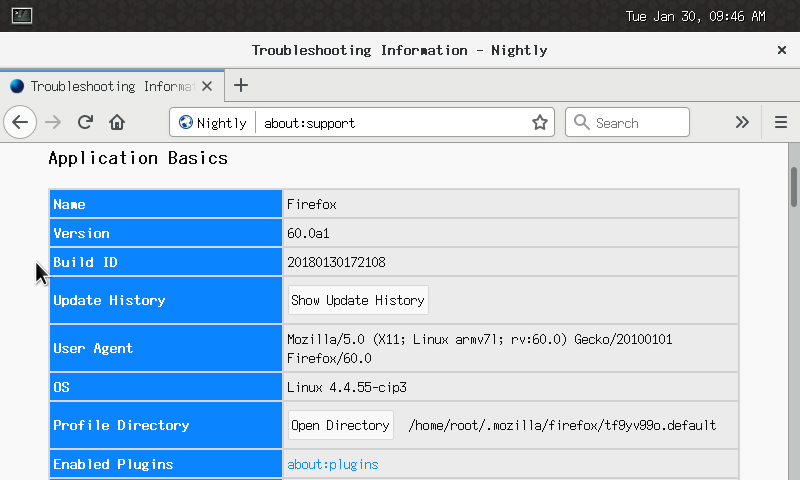This screenshot has width=800, height=480.
Task: Open the hamburger application menu
Action: 781,122
